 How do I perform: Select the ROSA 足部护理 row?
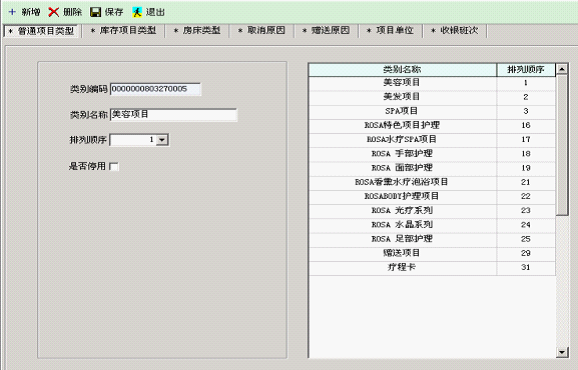(x=432, y=239)
